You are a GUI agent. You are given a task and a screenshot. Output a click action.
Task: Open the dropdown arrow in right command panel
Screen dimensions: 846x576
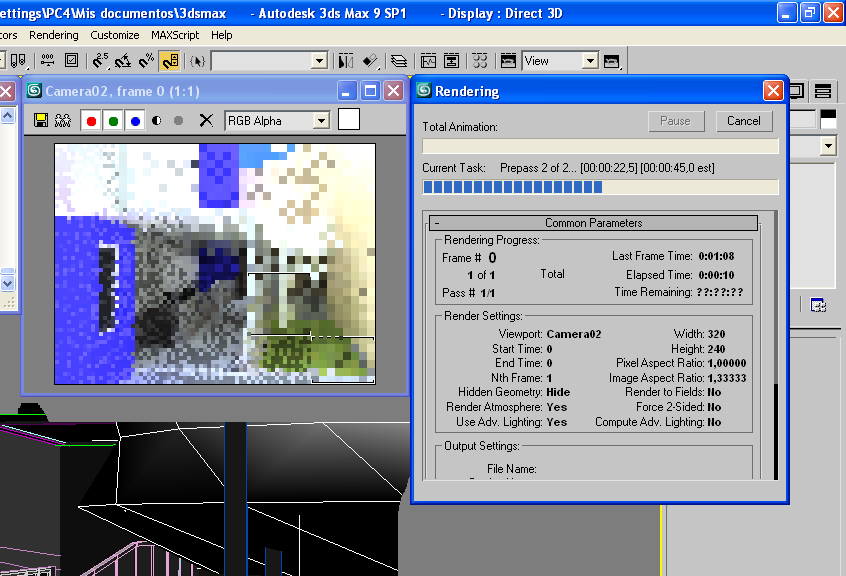pos(828,146)
